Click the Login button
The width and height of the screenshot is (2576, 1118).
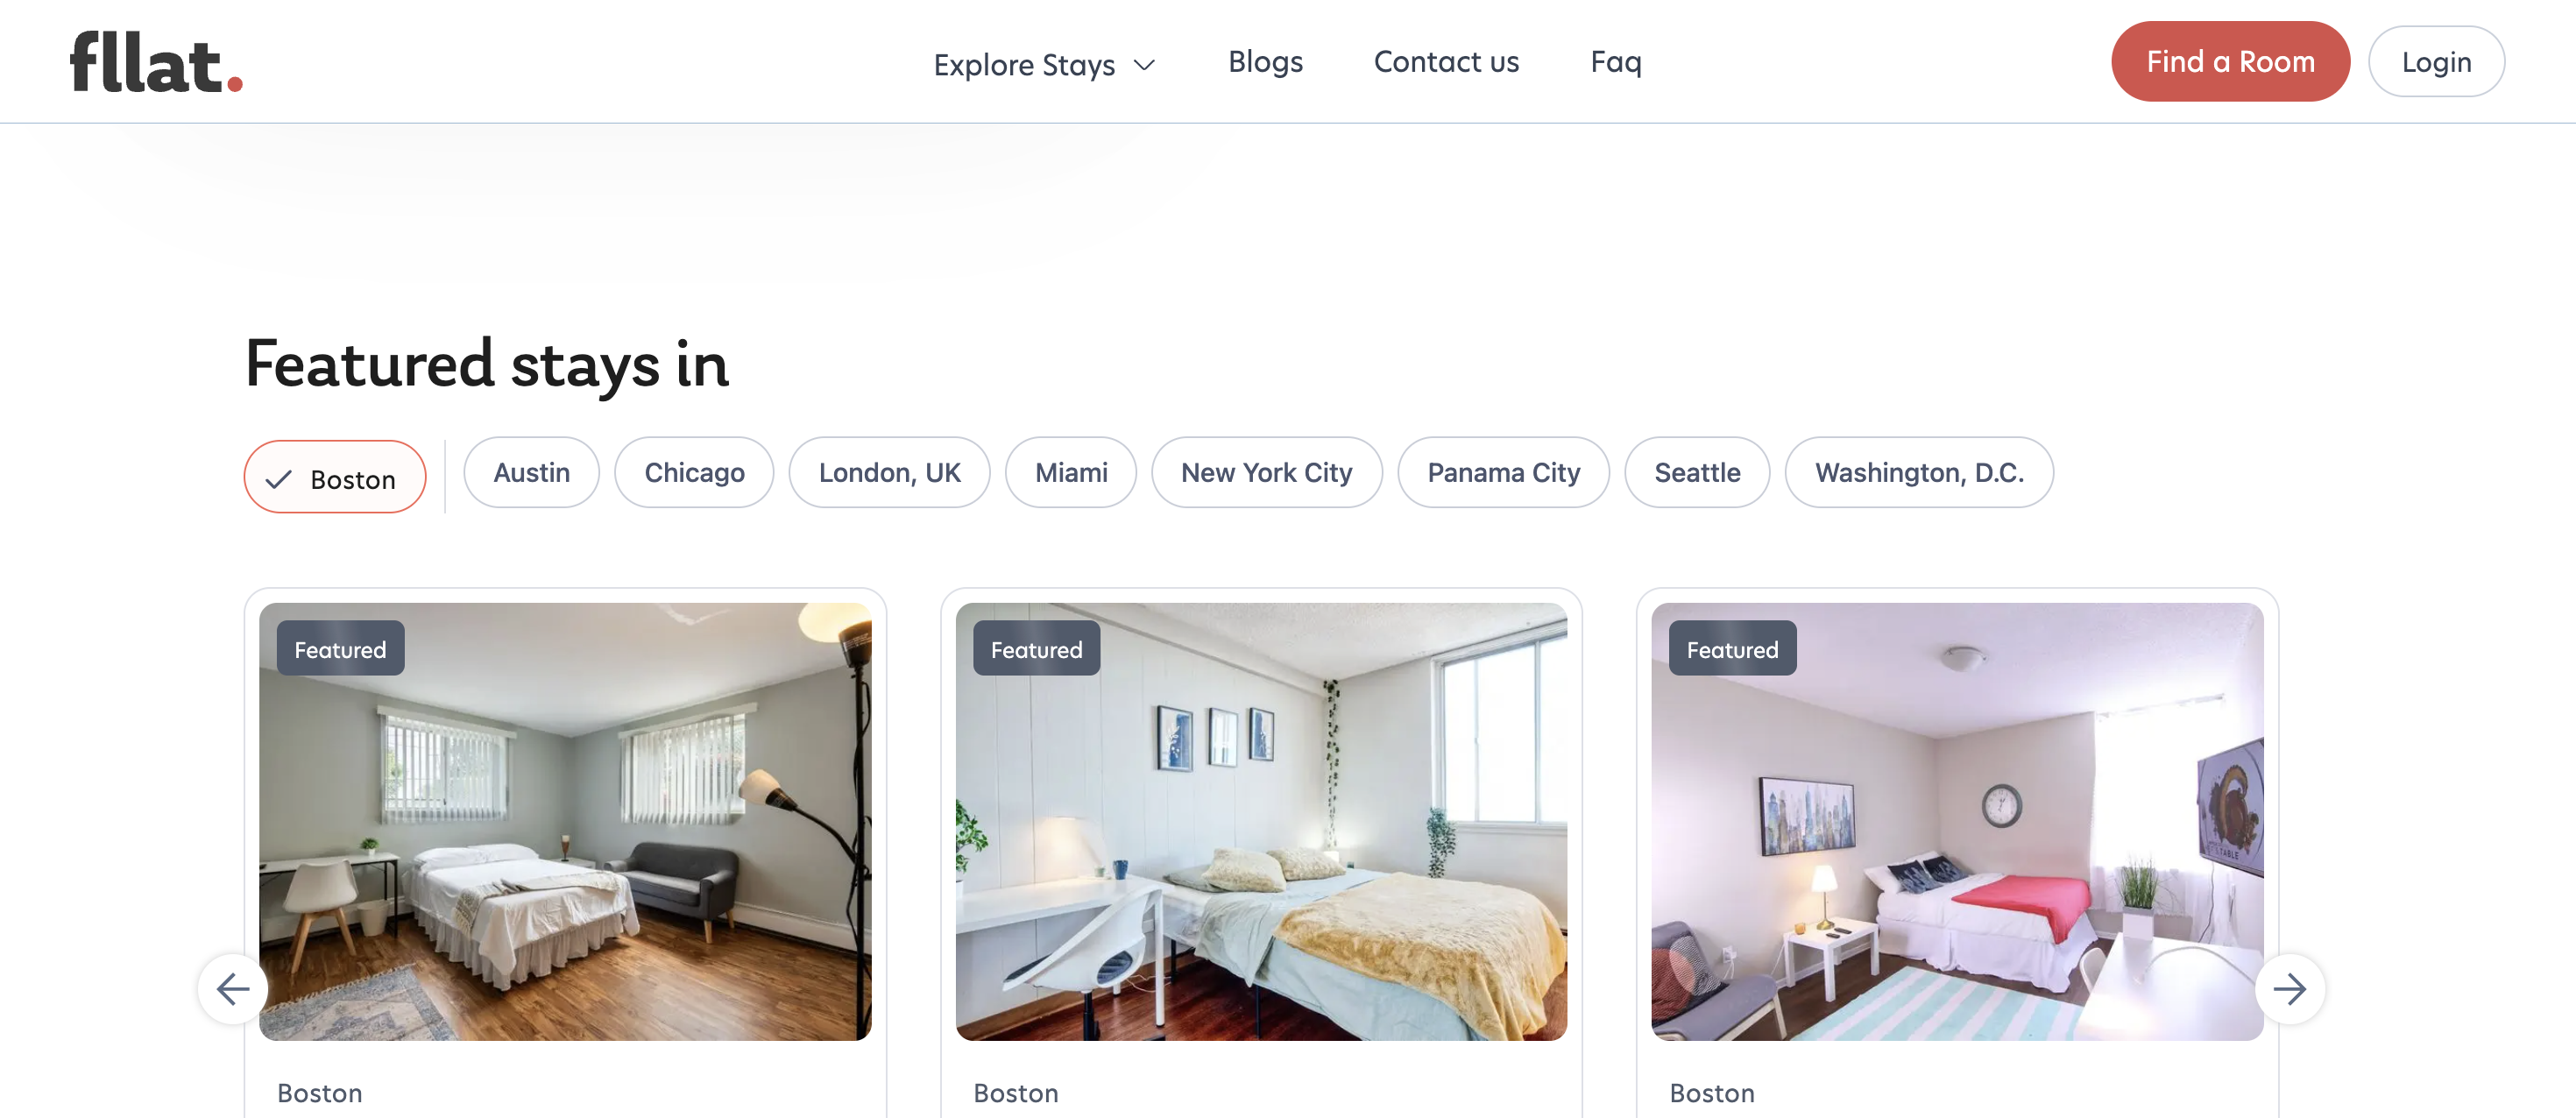coord(2436,61)
